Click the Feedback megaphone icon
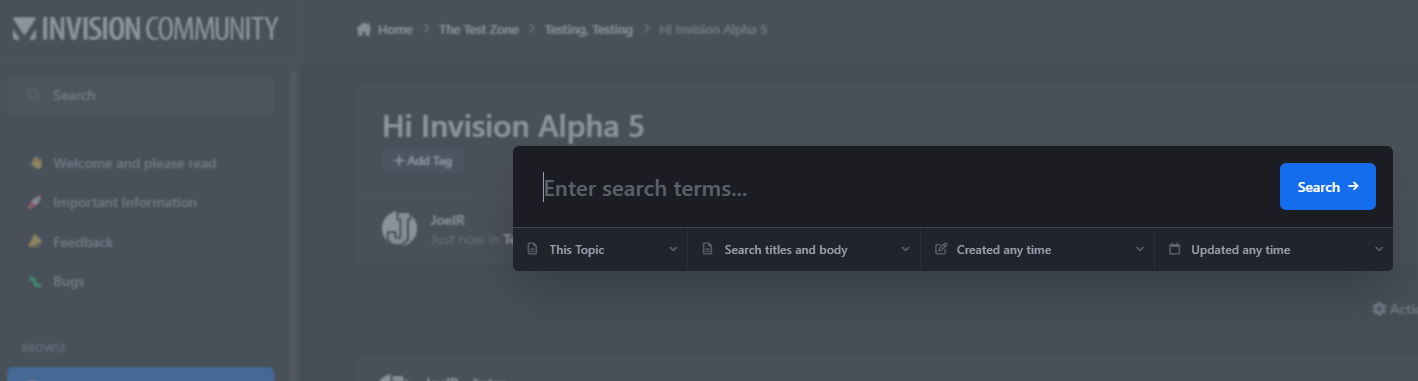This screenshot has width=1418, height=381. 35,242
